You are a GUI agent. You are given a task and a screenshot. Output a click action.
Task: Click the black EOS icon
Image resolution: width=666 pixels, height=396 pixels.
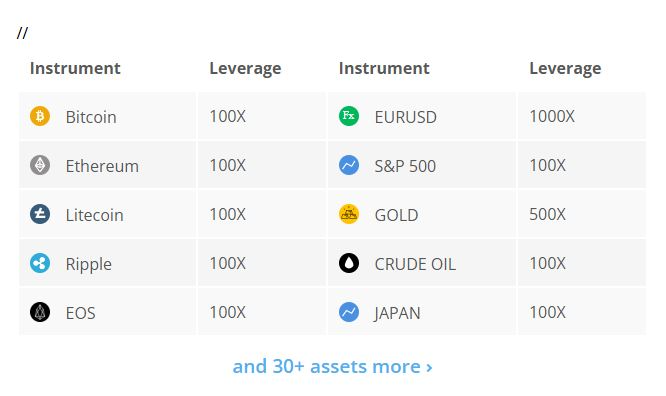click(x=40, y=312)
